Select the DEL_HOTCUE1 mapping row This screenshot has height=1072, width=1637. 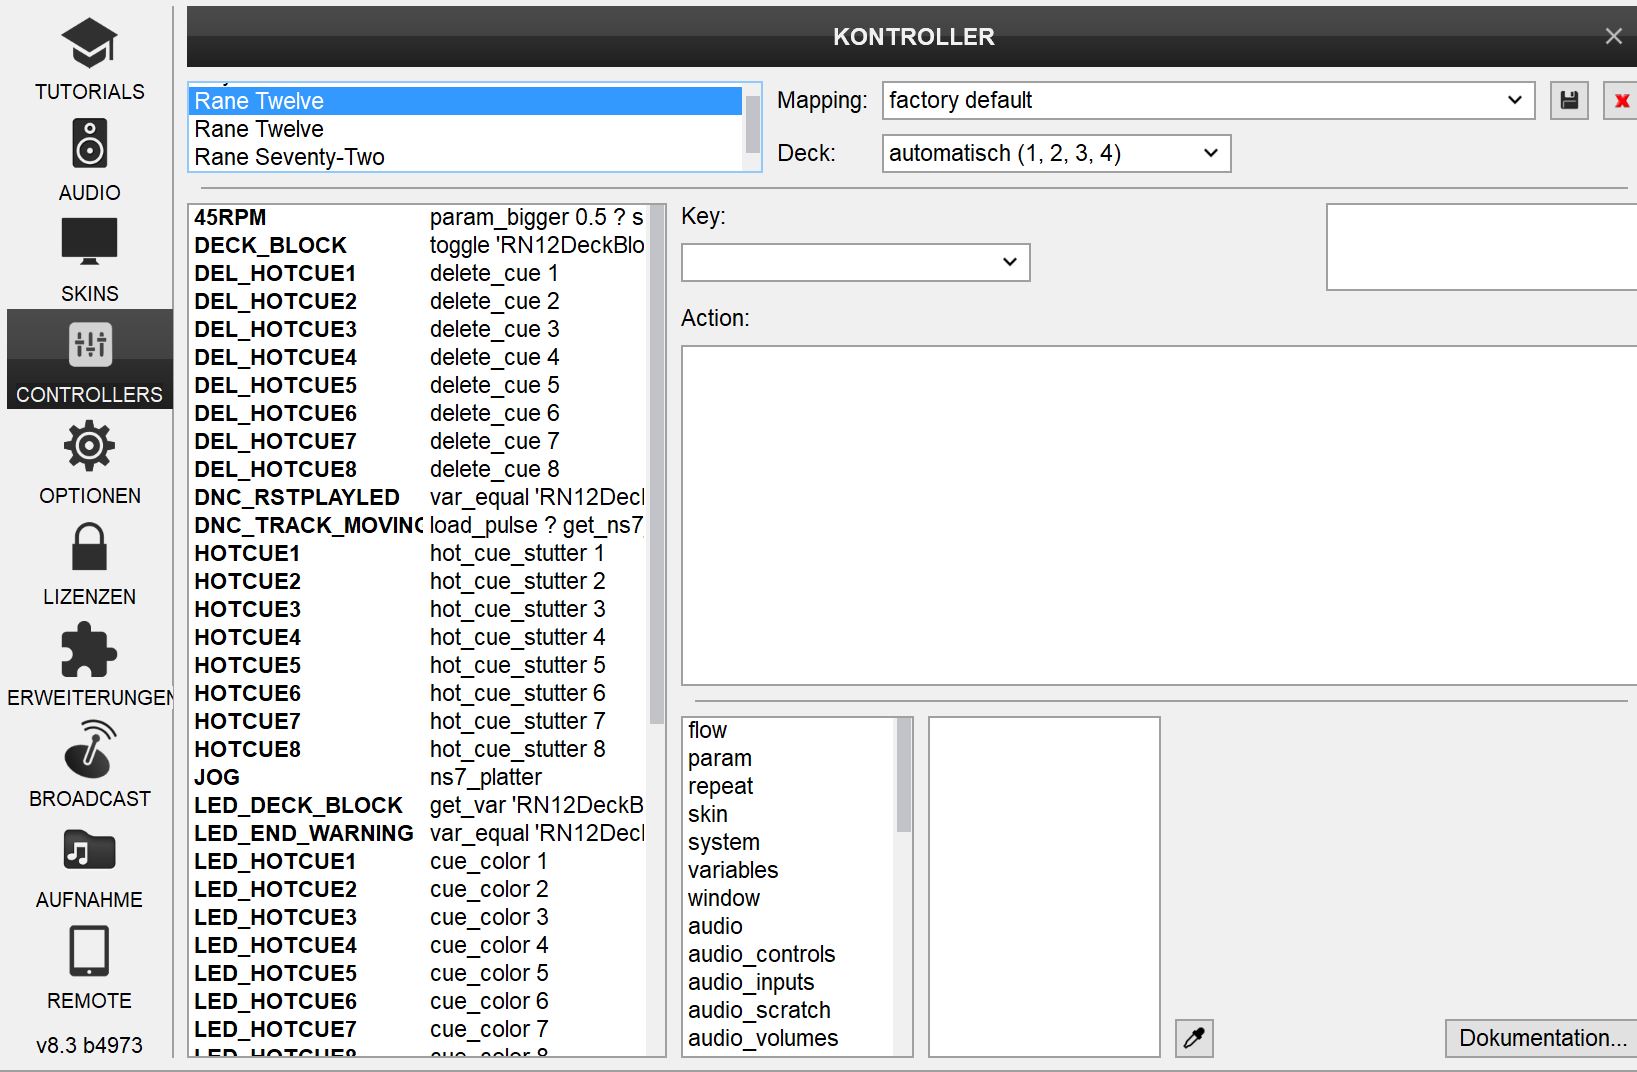[x=418, y=273]
